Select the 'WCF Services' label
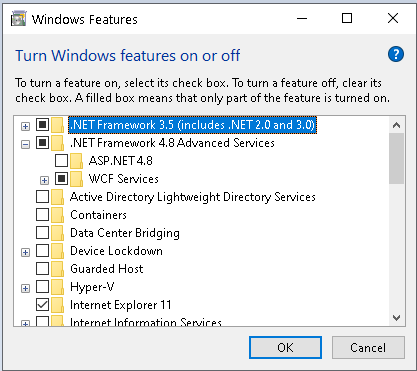 [x=124, y=179]
